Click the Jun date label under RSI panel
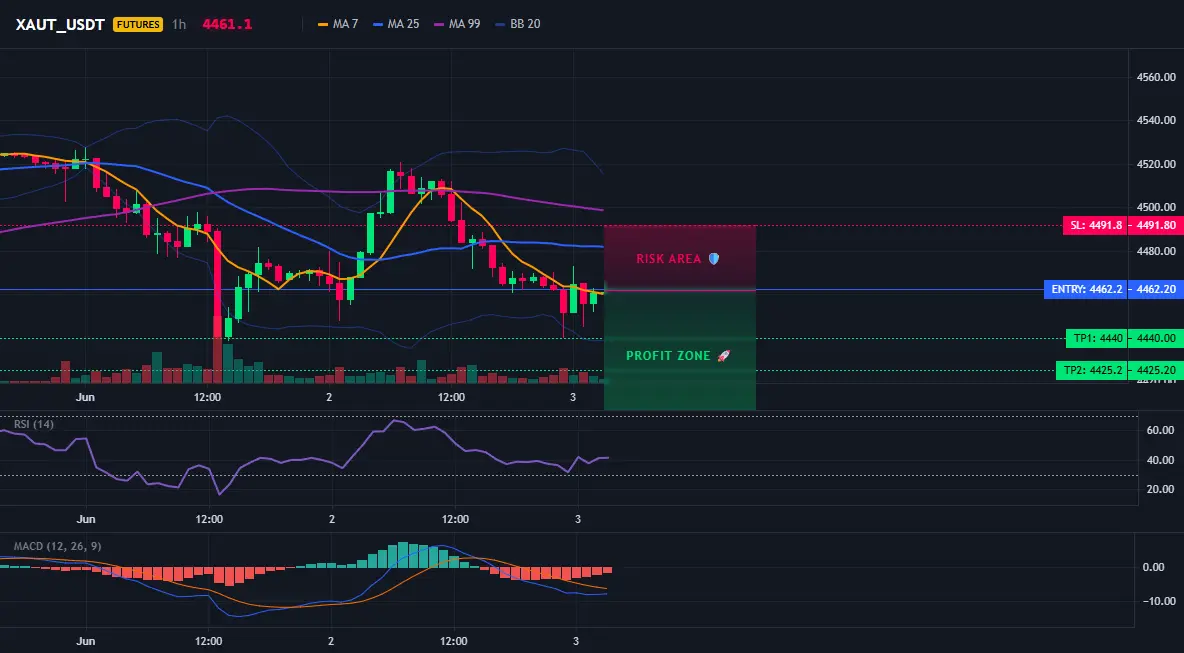Image resolution: width=1184 pixels, height=653 pixels. (x=86, y=519)
